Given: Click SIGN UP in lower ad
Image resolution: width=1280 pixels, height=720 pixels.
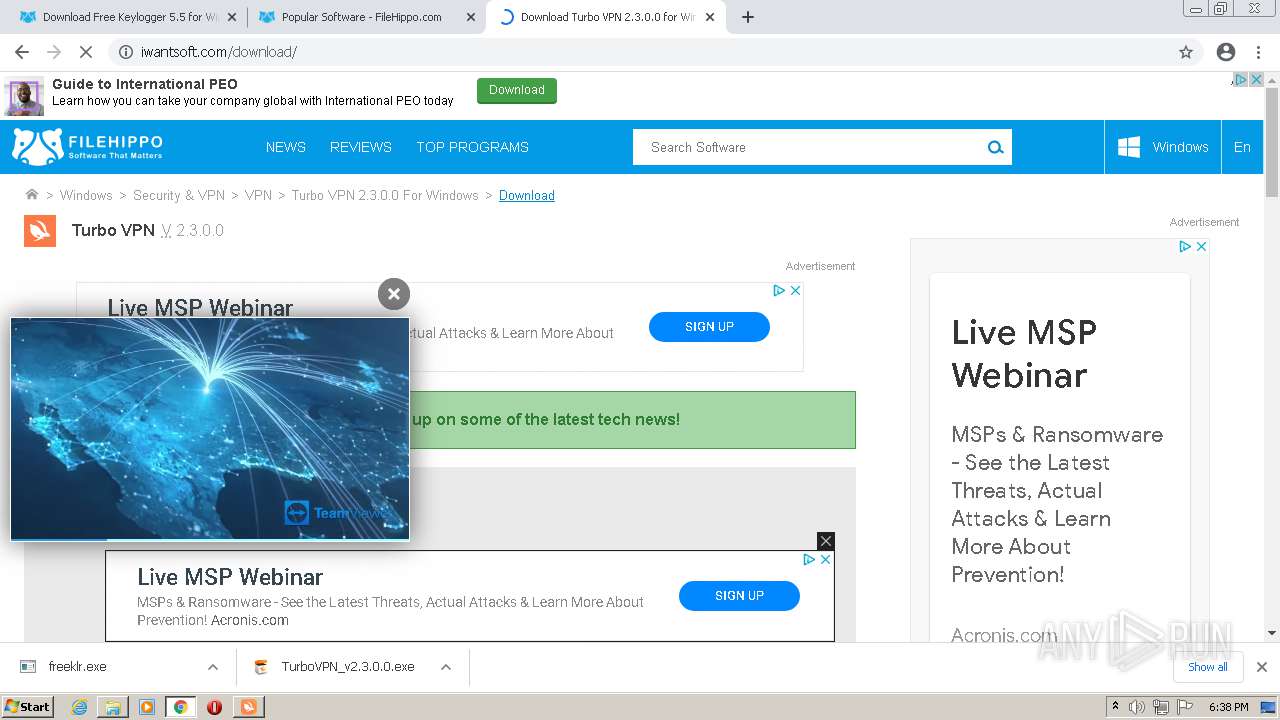Looking at the screenshot, I should click(739, 596).
